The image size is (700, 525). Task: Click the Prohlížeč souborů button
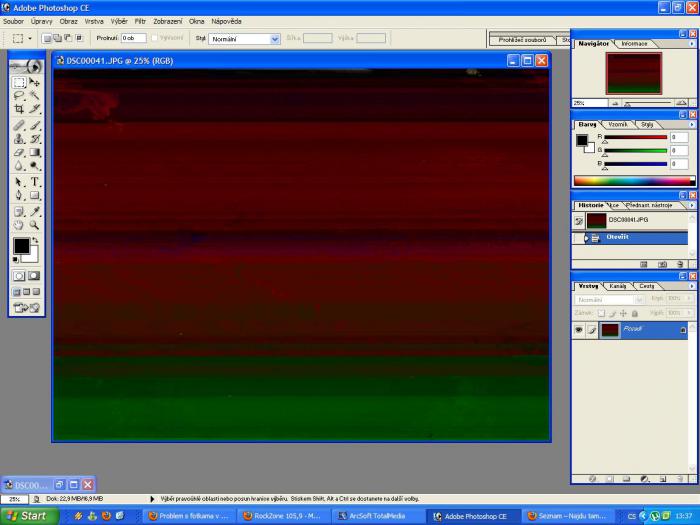[521, 40]
